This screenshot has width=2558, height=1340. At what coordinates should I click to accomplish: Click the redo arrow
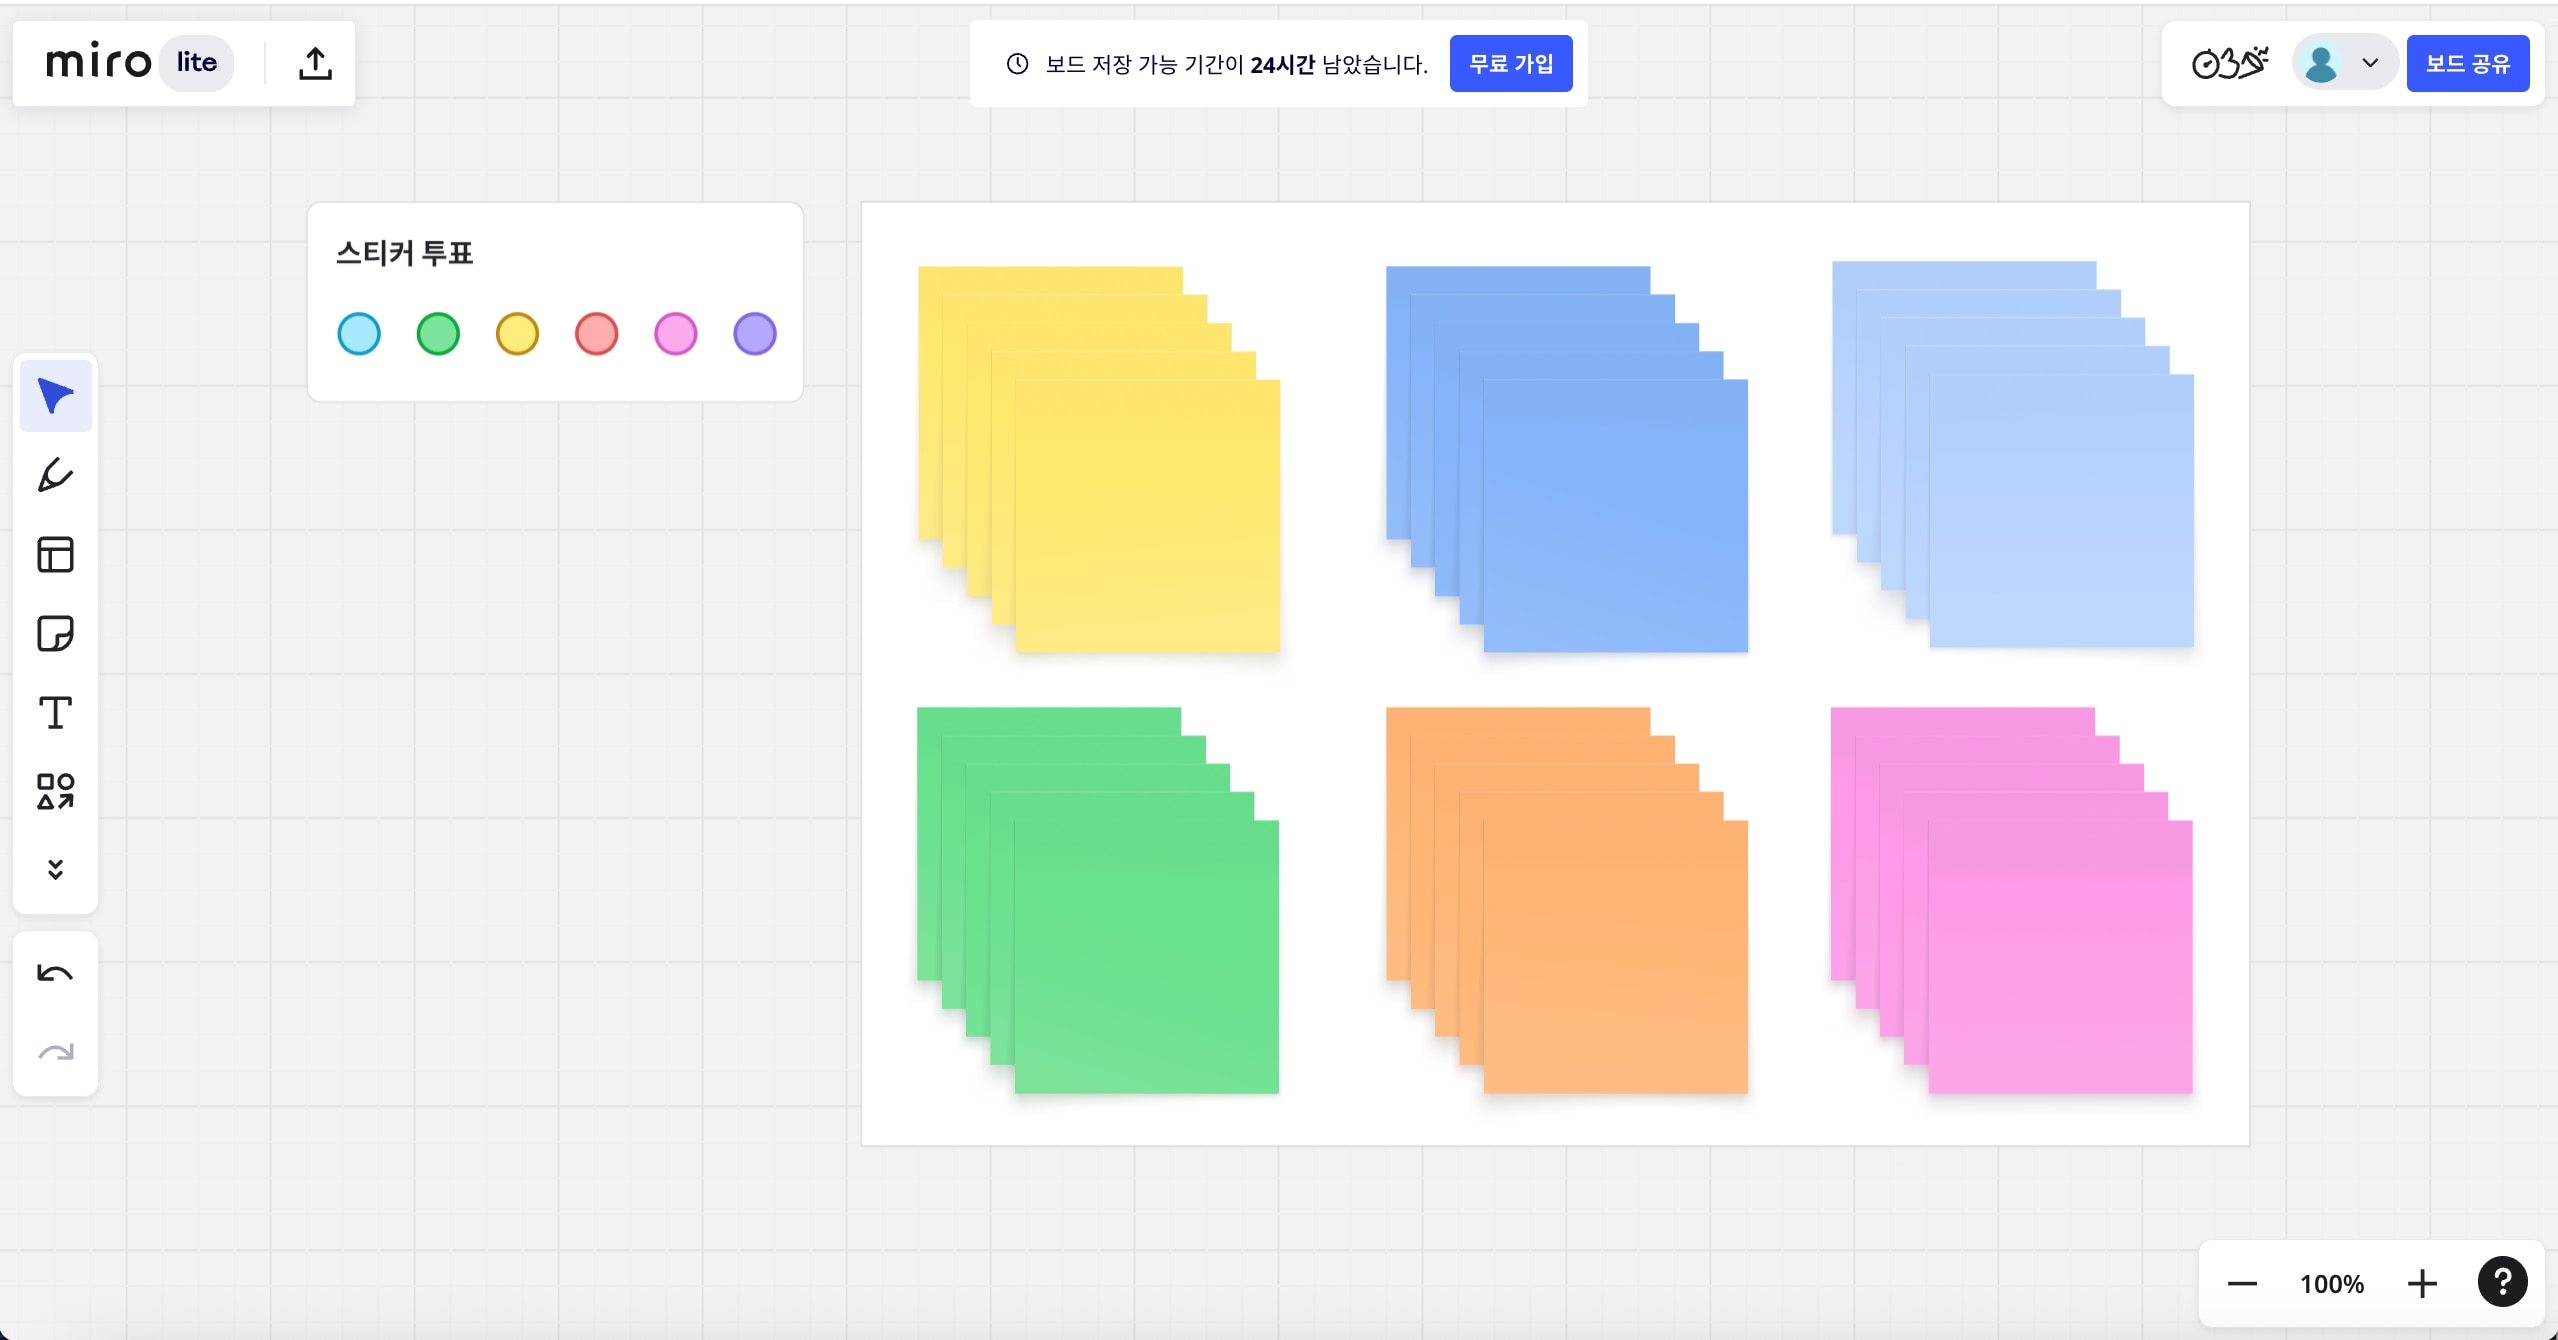(56, 1052)
